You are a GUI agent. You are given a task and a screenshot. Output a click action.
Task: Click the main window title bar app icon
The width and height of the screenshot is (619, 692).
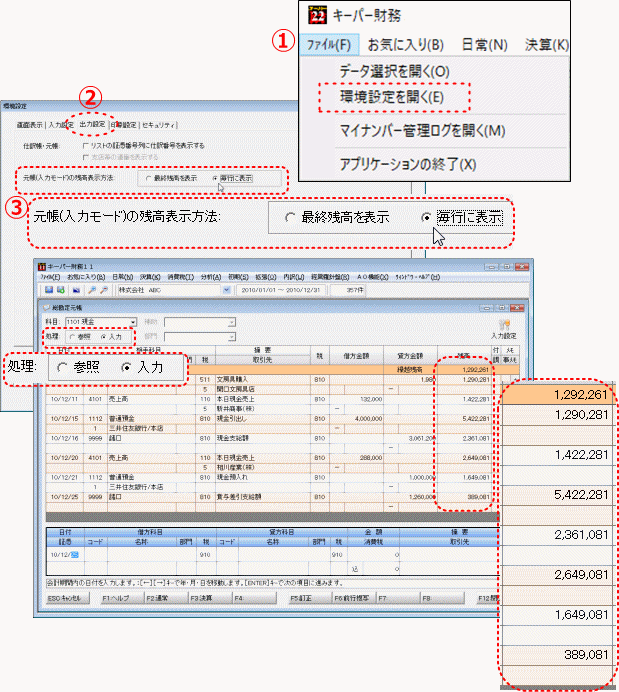tap(42, 267)
